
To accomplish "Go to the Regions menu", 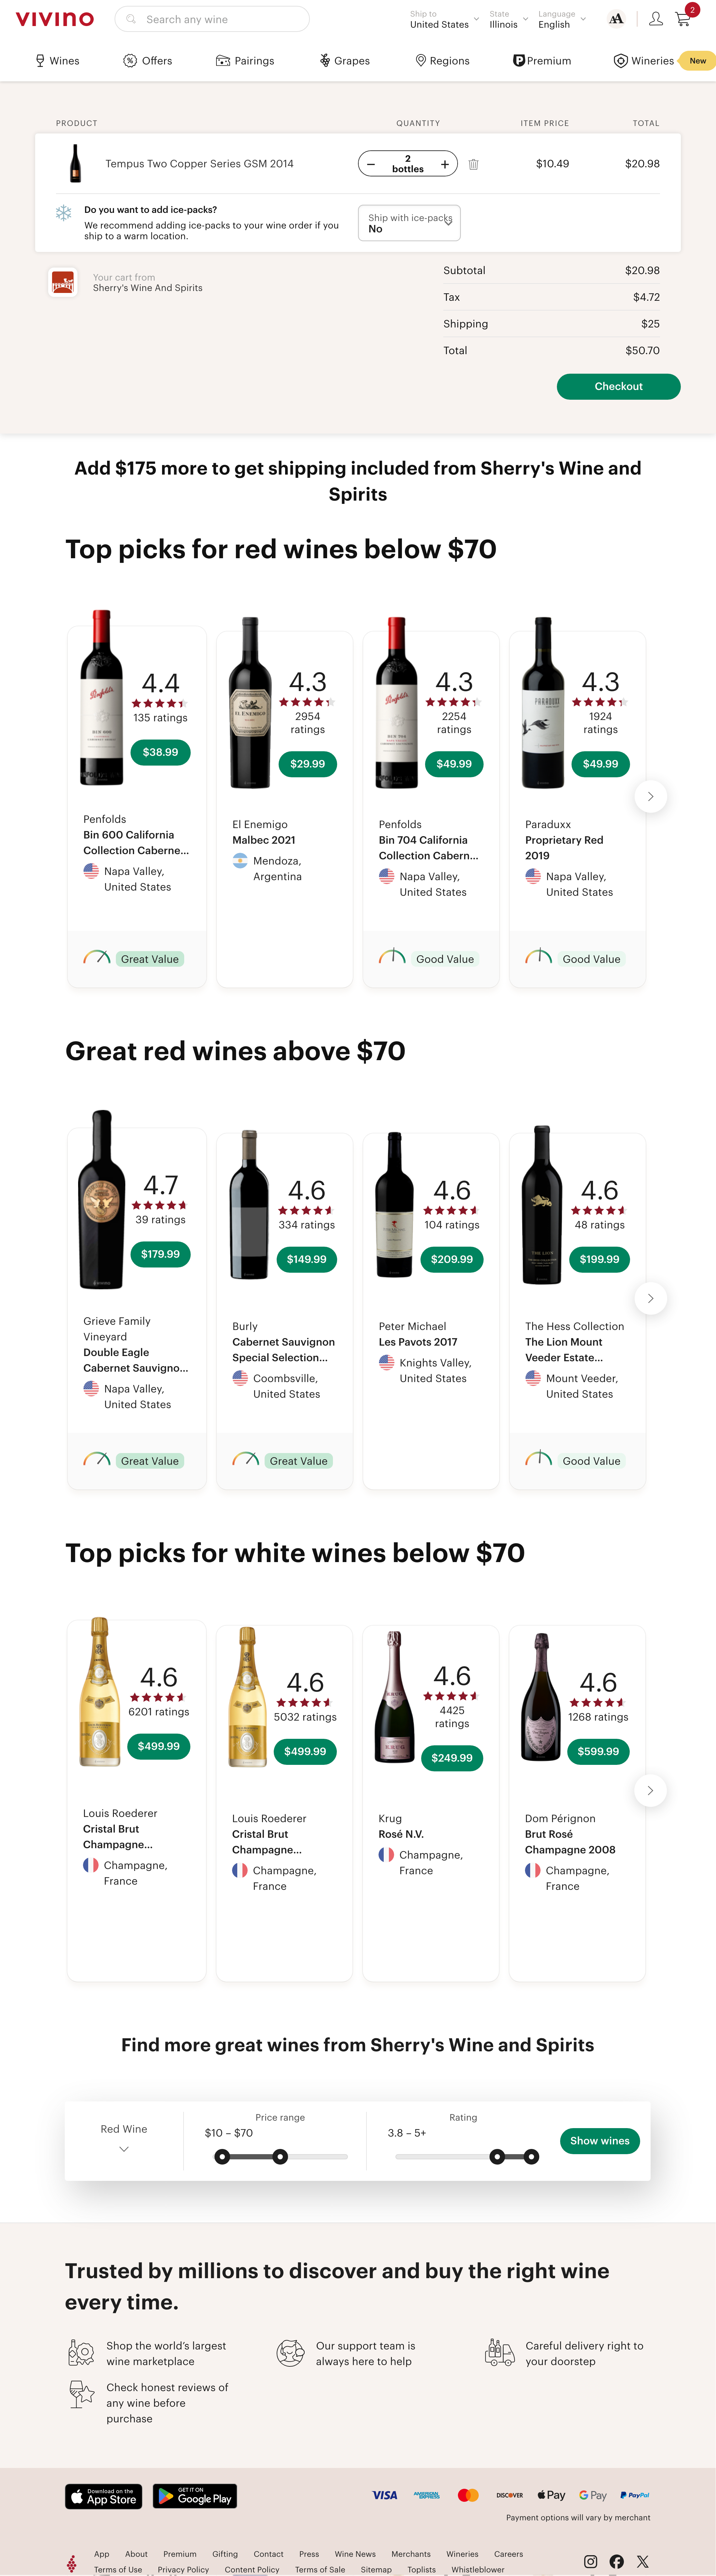I will [442, 61].
